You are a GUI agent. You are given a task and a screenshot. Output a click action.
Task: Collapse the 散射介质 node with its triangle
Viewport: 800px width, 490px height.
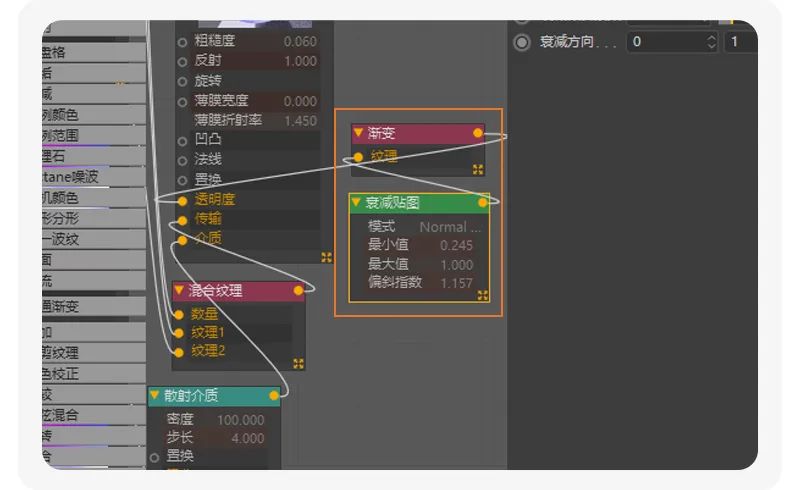coord(155,395)
